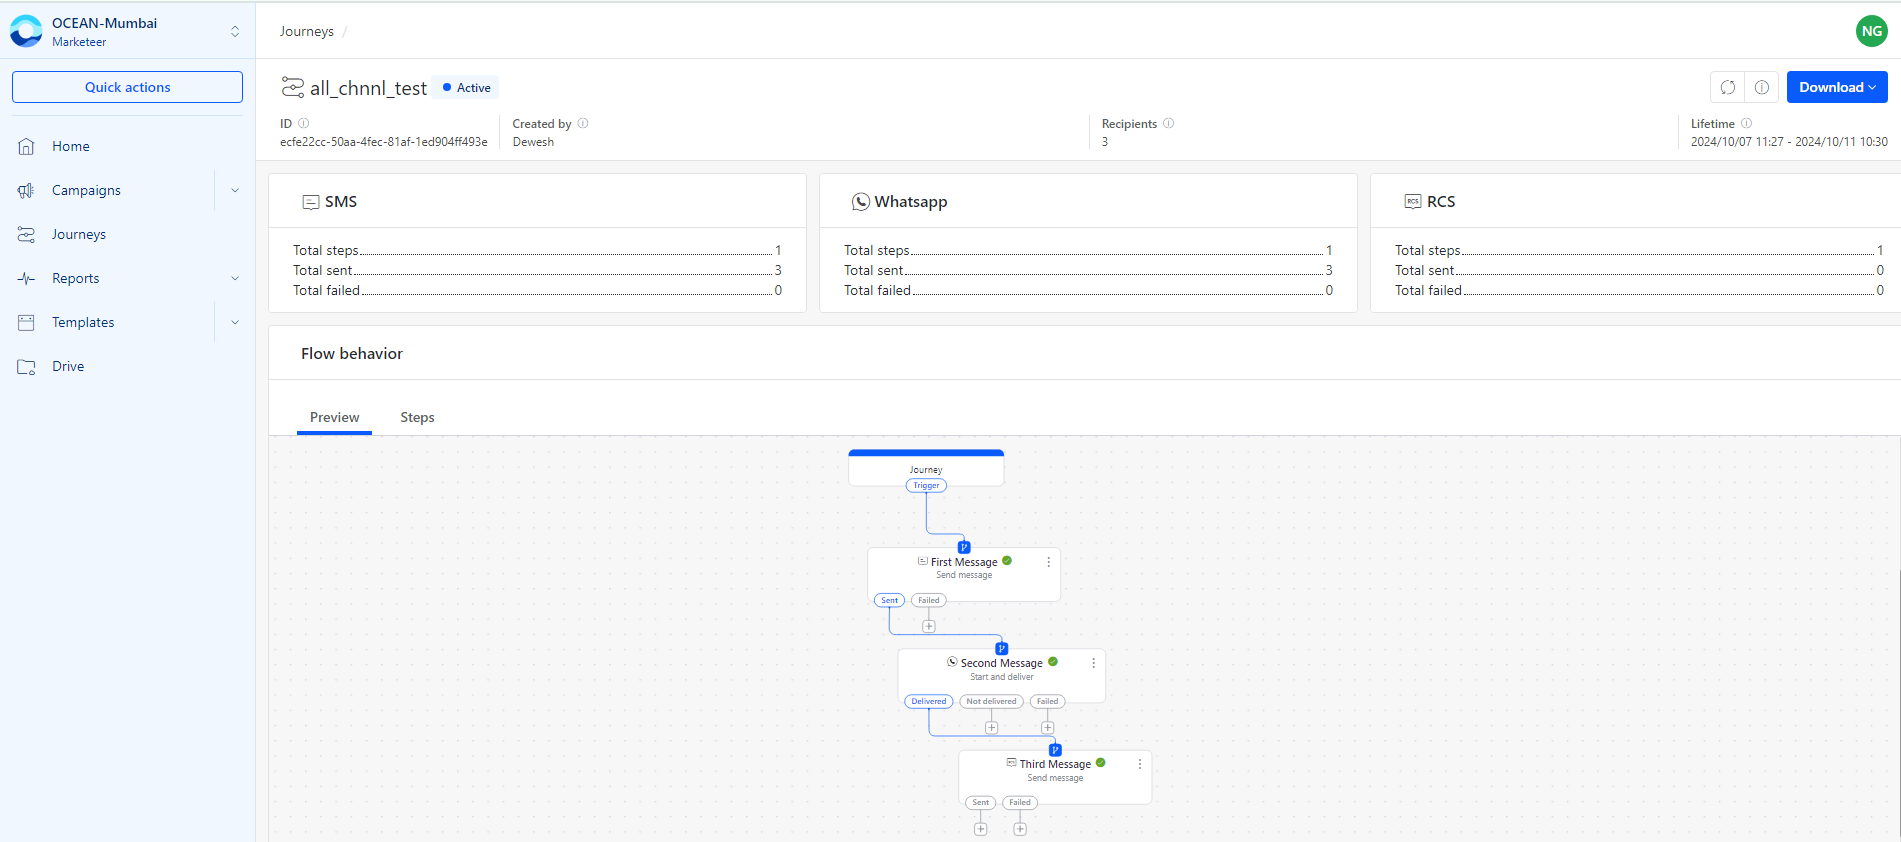
Task: Click plus under Second Message Not delivered
Action: tap(991, 727)
